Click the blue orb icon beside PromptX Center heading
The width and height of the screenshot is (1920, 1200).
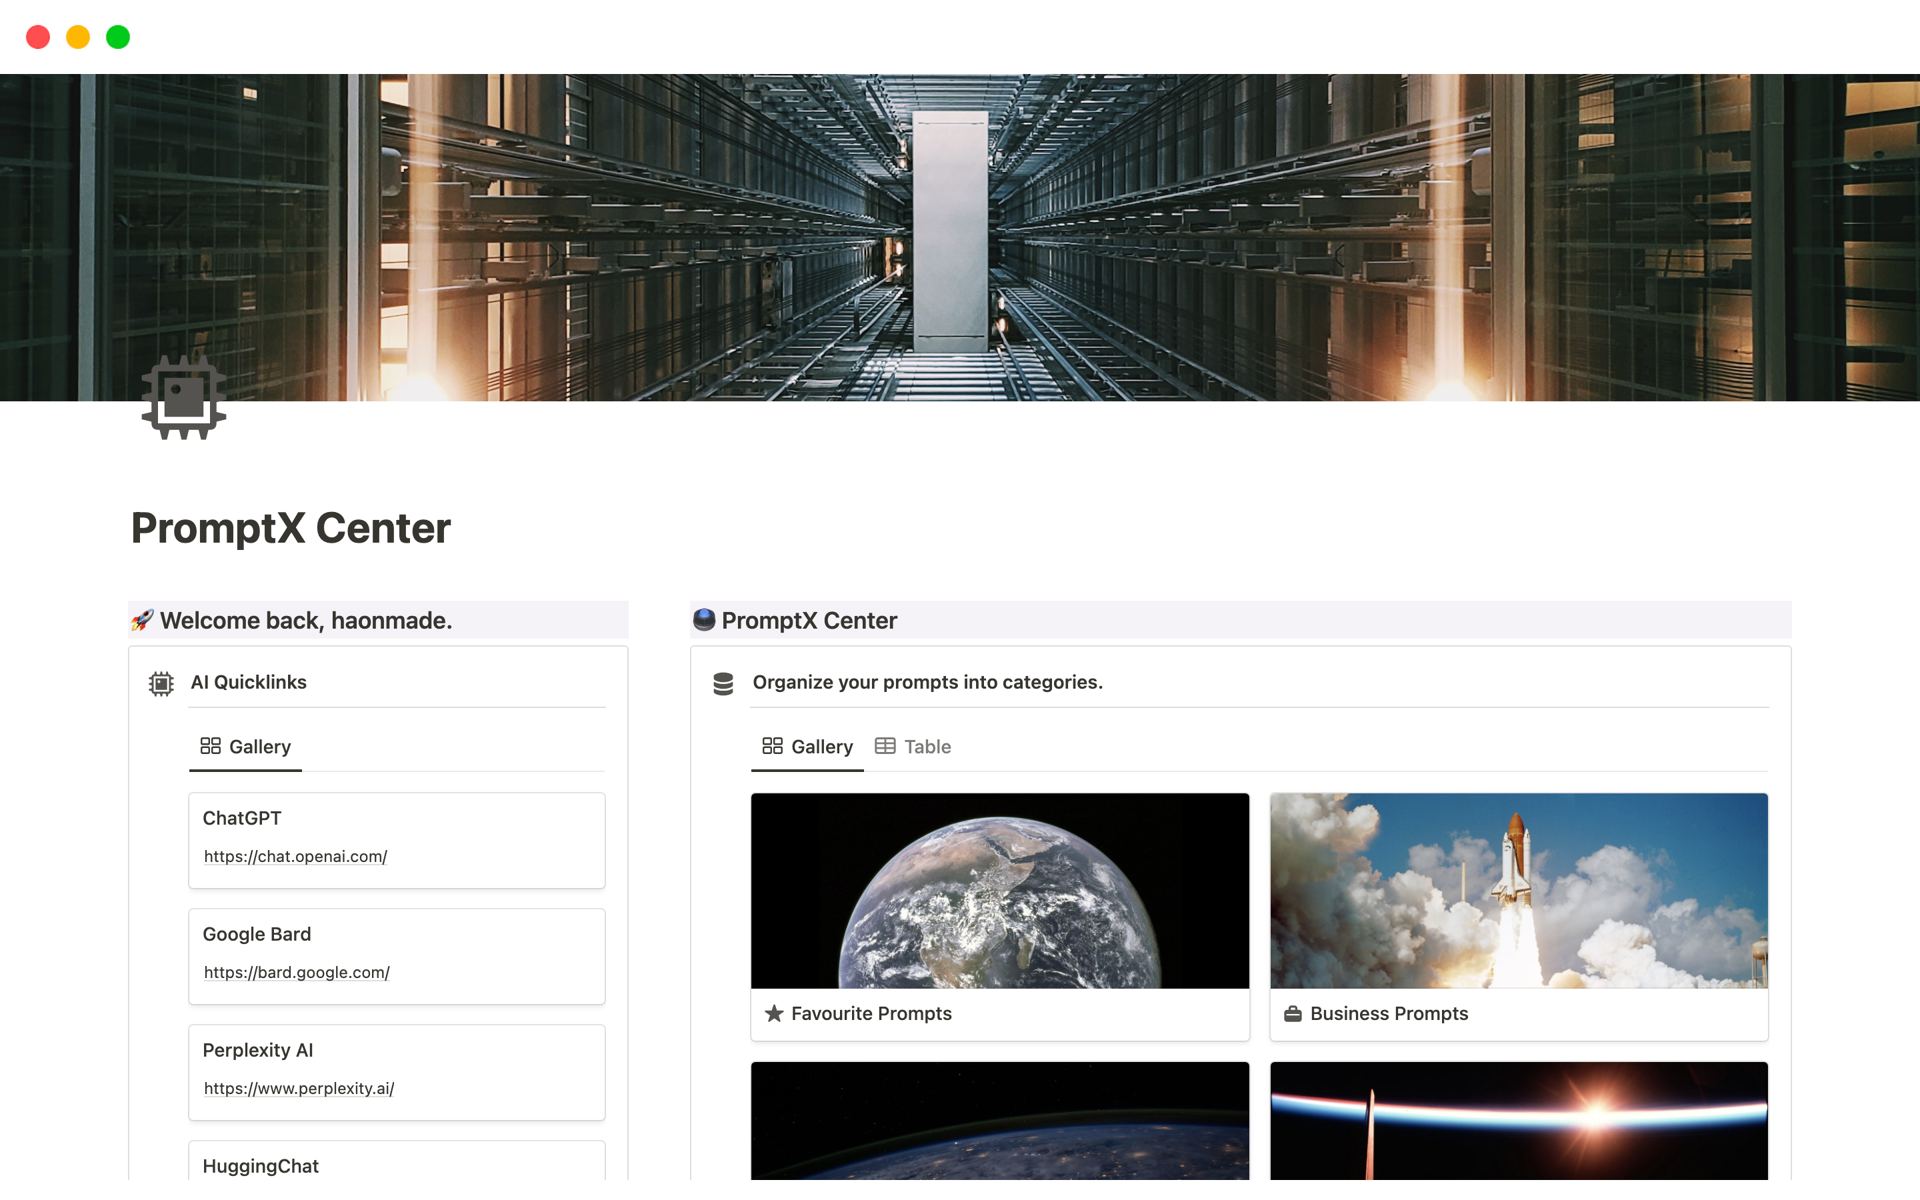pyautogui.click(x=704, y=620)
